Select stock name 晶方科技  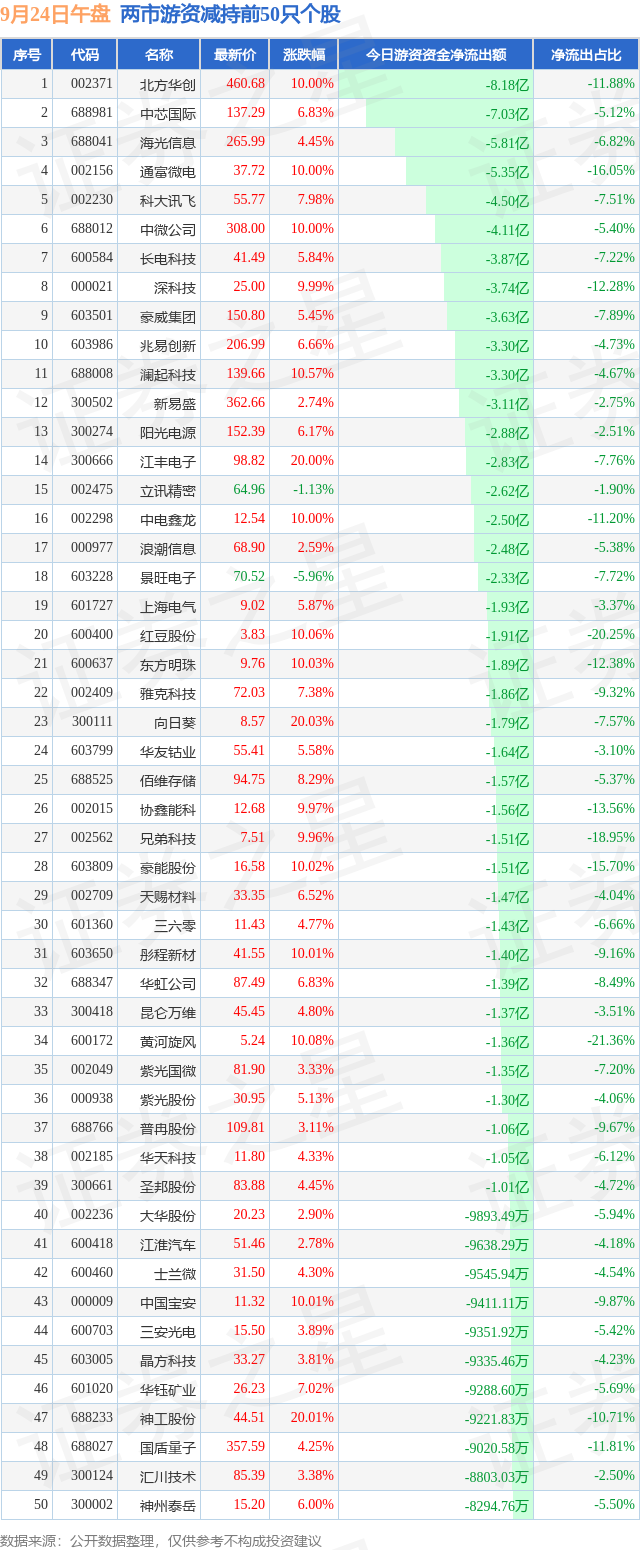point(169,1360)
